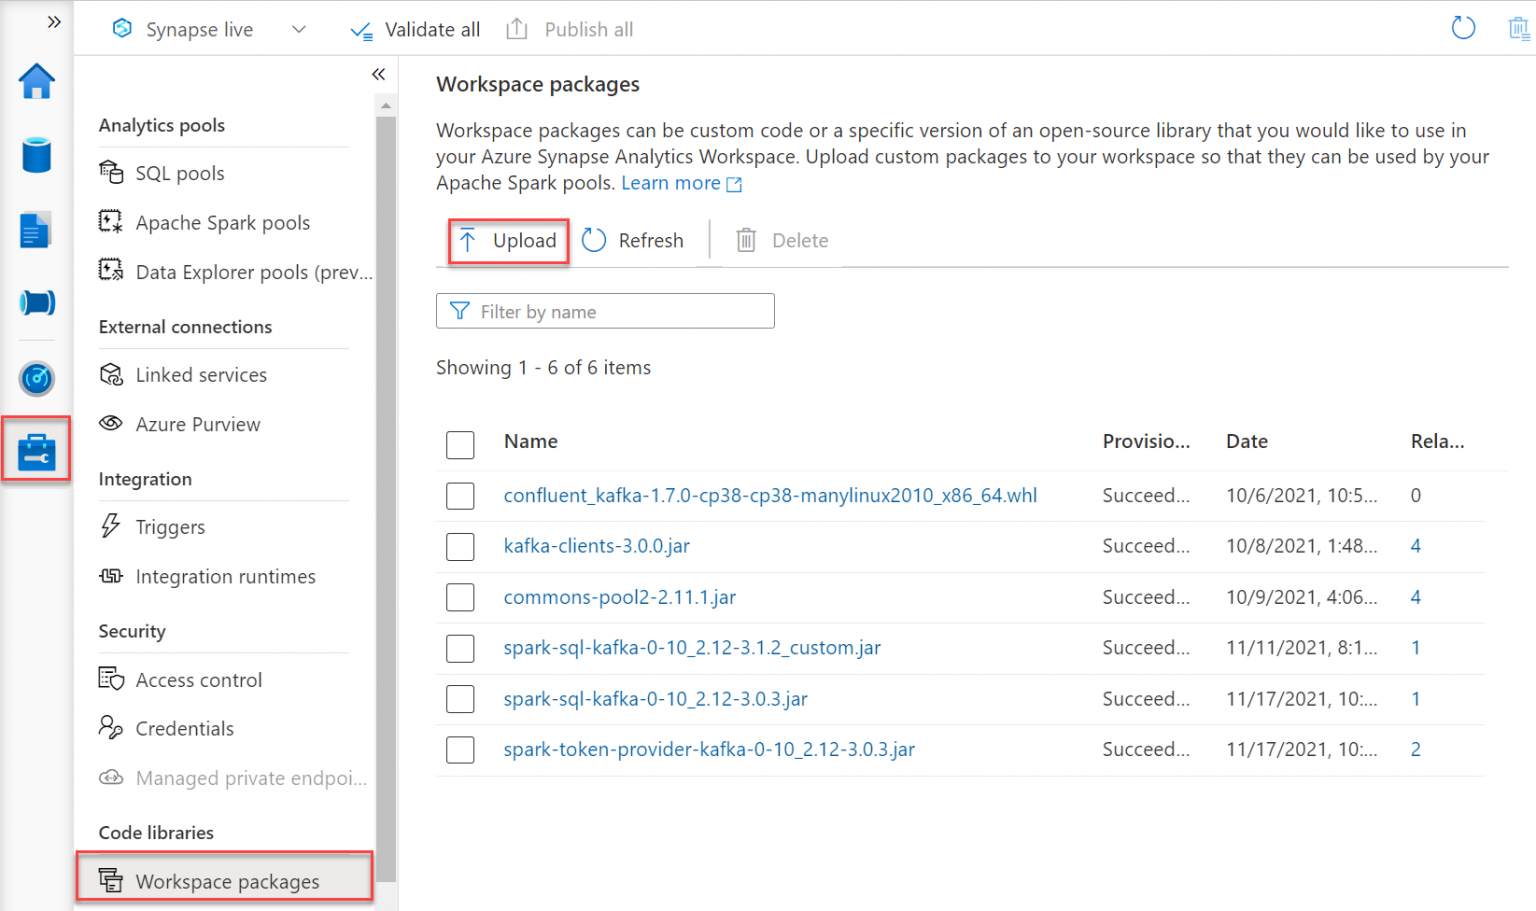The width and height of the screenshot is (1536, 911).
Task: Select all packages using the header checkbox
Action: pos(460,445)
